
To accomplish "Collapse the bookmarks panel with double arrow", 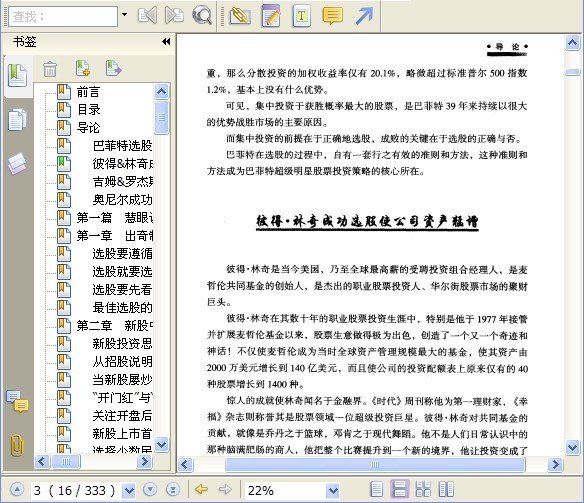I will pos(166,42).
